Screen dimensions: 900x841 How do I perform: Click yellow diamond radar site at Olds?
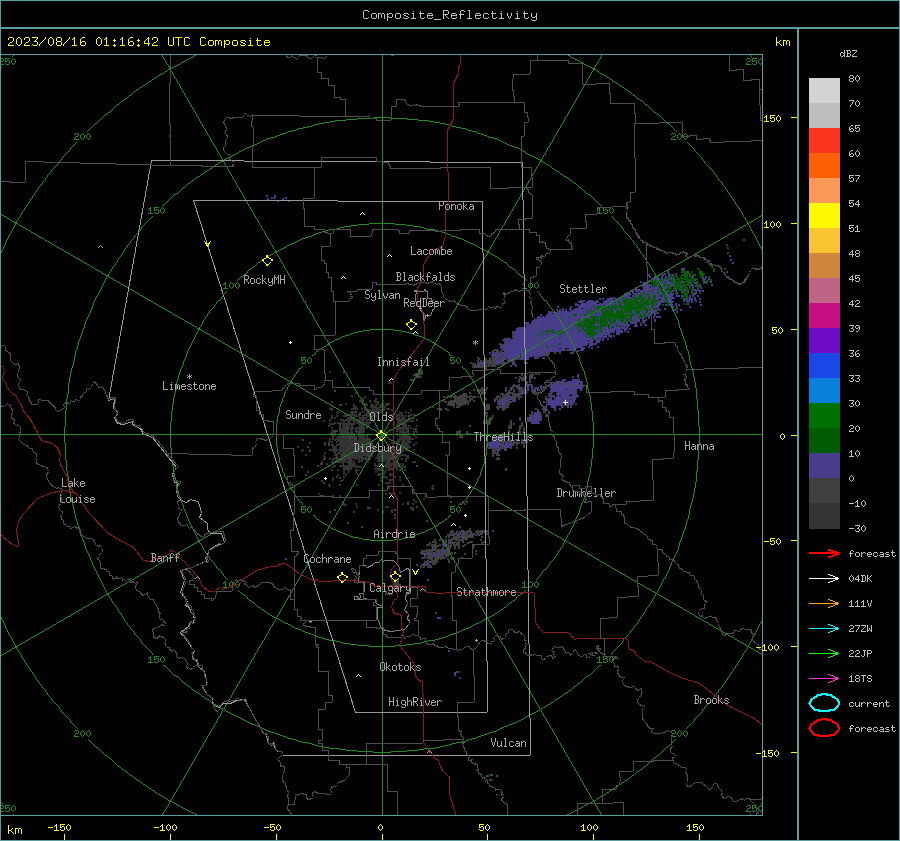click(x=381, y=436)
